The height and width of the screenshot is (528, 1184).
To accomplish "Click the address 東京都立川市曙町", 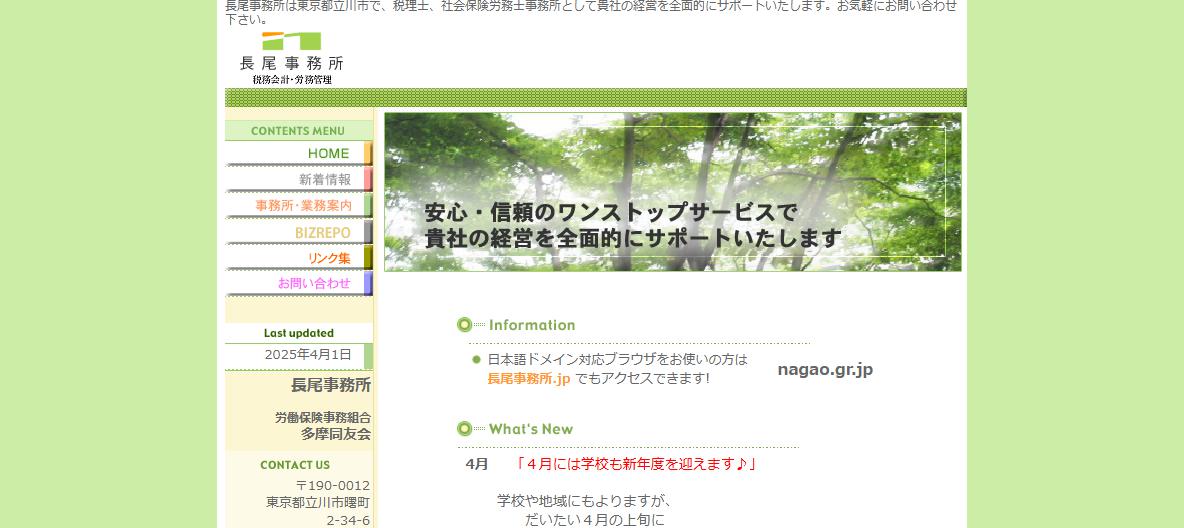I will click(x=318, y=502).
